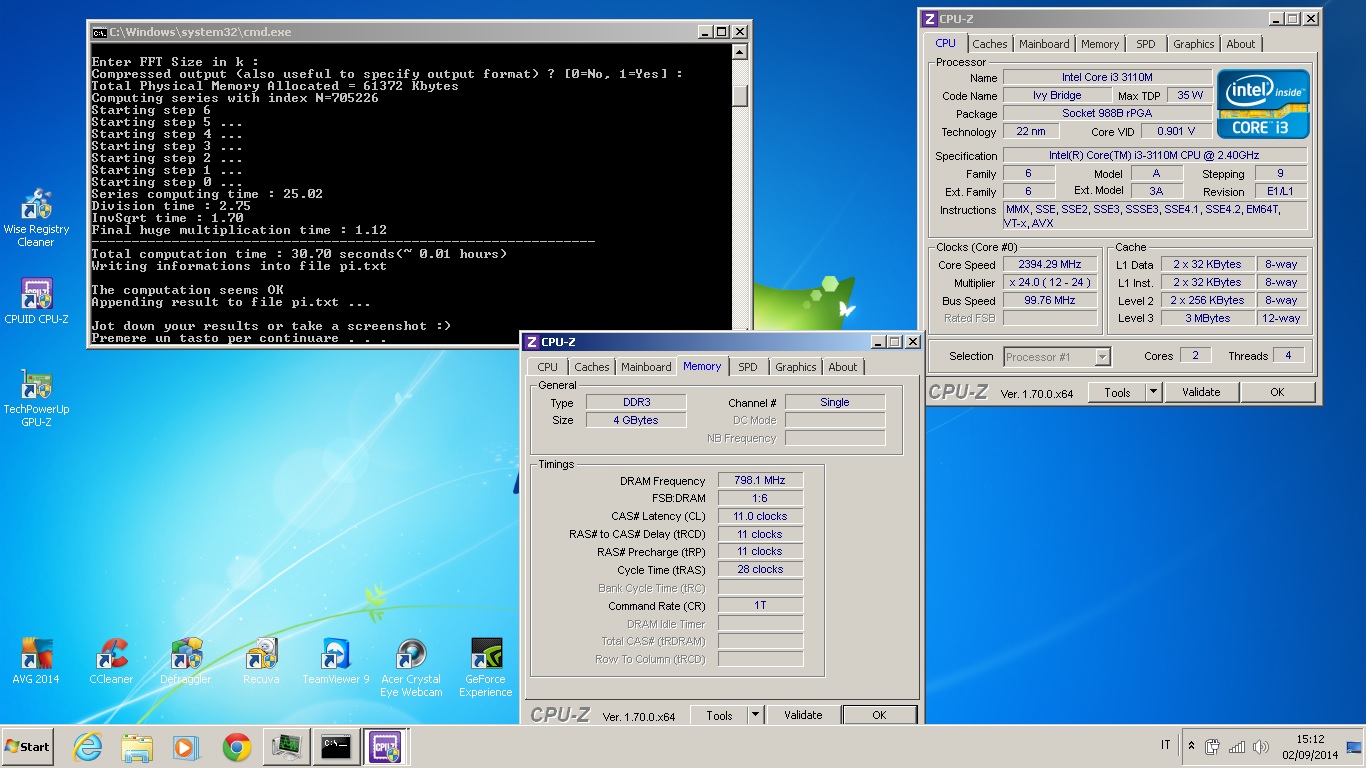The height and width of the screenshot is (768, 1366).
Task: Launch CCleaner desktop shortcut
Action: [x=111, y=662]
